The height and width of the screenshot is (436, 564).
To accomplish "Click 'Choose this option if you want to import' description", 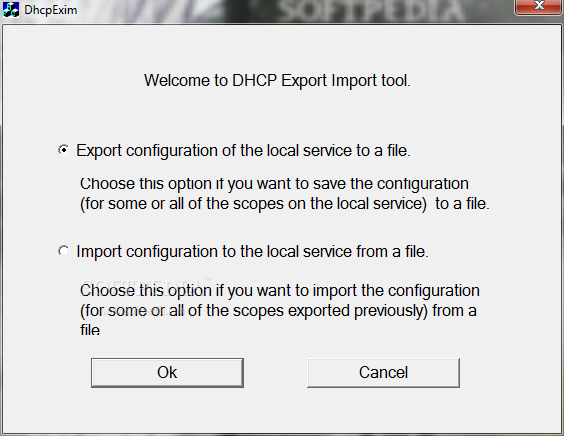I will pos(280,310).
